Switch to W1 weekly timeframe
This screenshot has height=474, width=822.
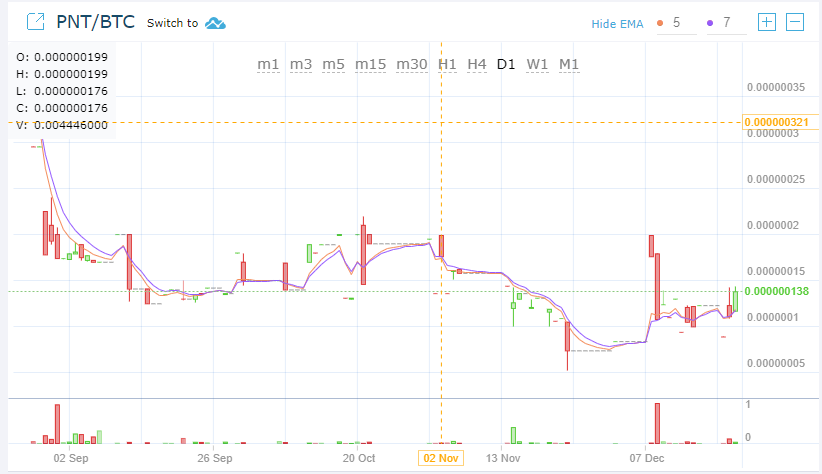[x=538, y=64]
